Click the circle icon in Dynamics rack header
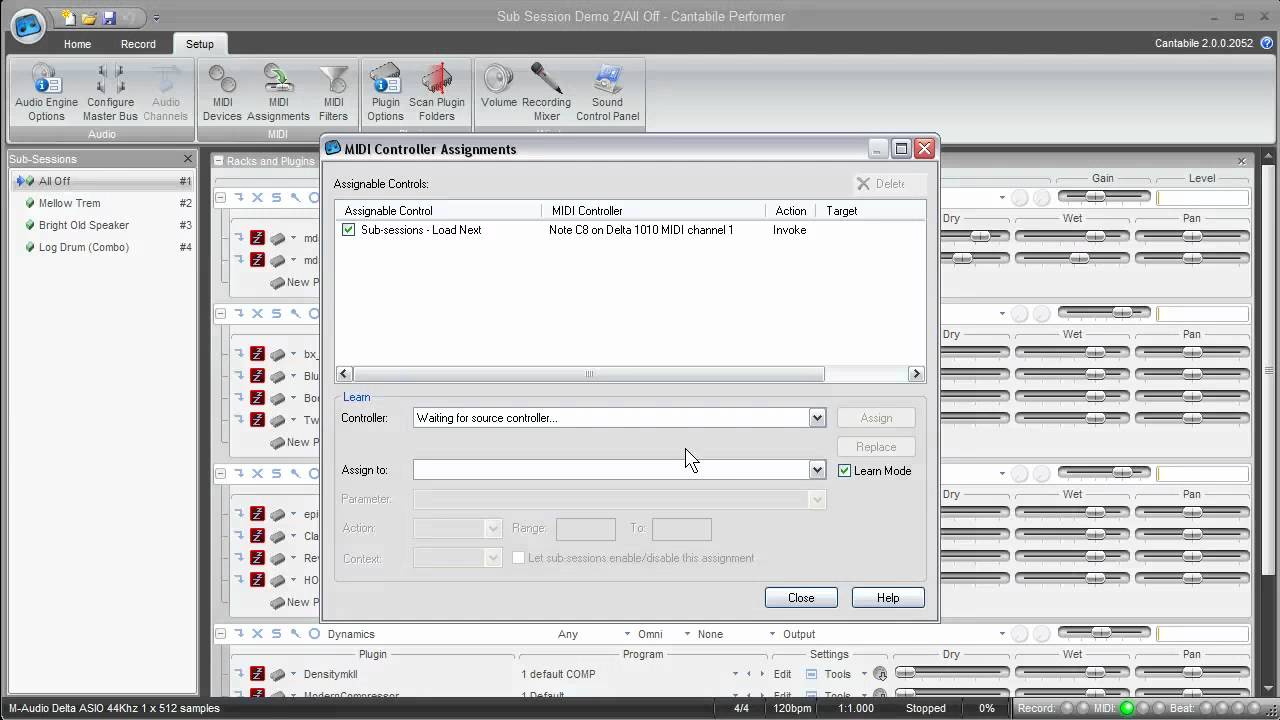 [314, 634]
